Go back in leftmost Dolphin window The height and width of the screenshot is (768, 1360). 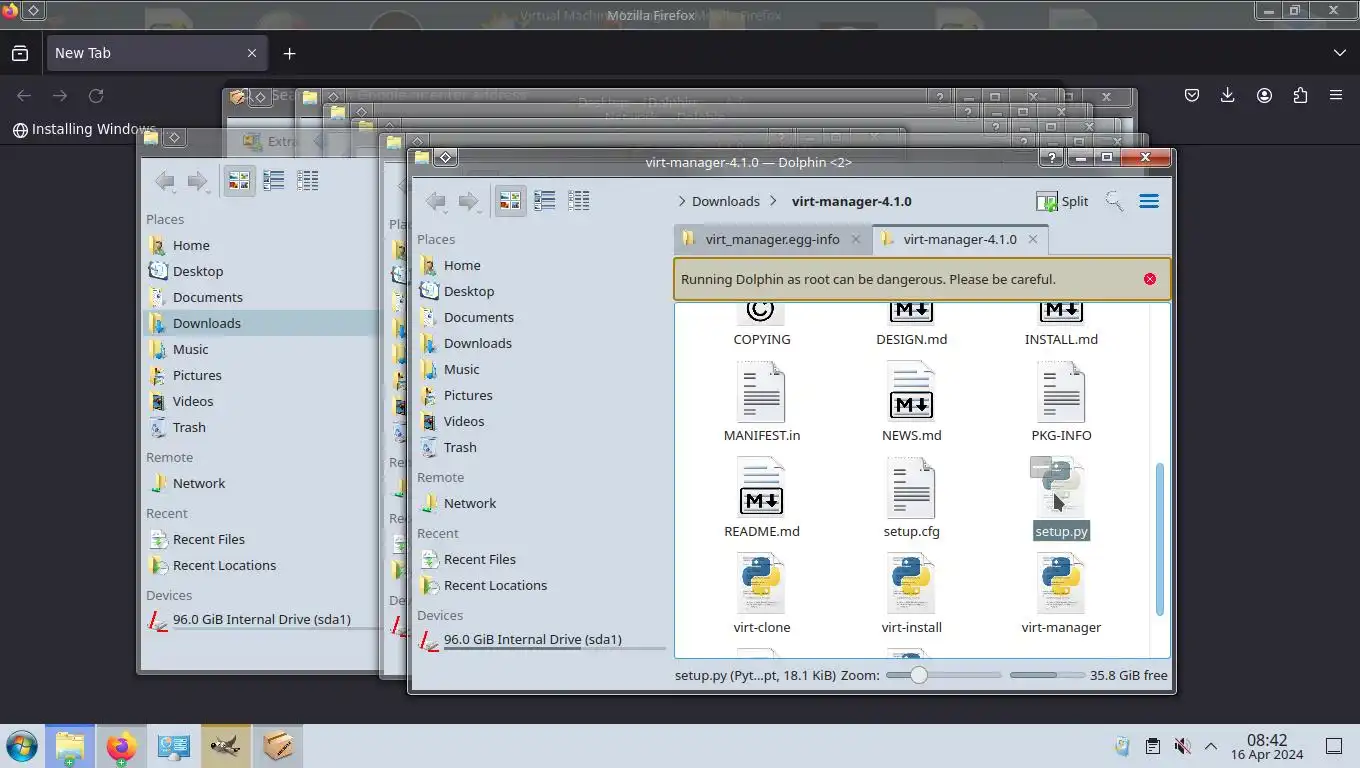pos(165,181)
